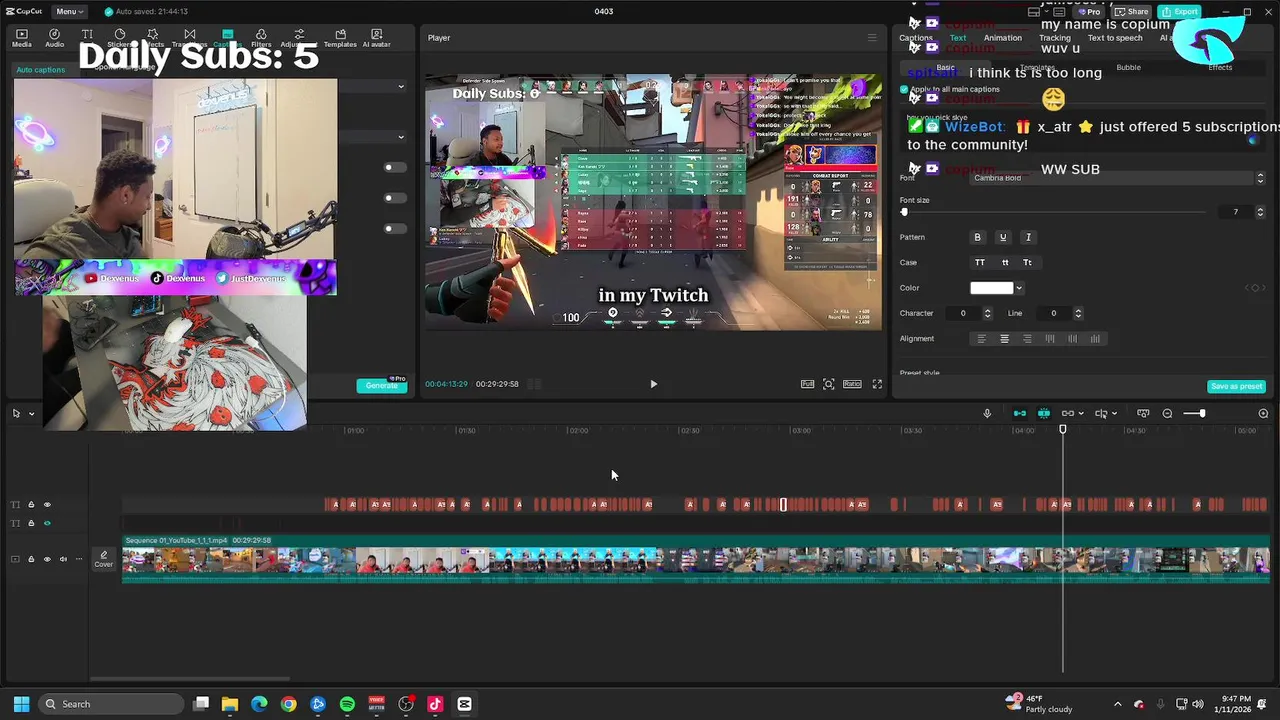This screenshot has height=720, width=1280.
Task: Click the Export button
Action: coord(1180,12)
